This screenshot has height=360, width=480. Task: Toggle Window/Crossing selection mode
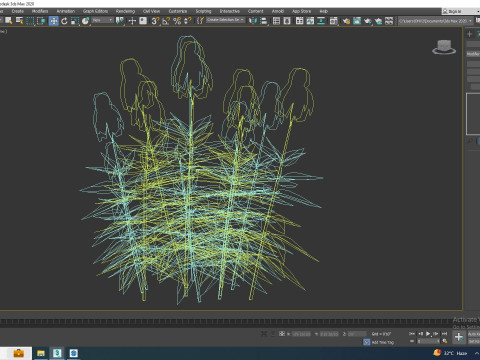pos(41,21)
